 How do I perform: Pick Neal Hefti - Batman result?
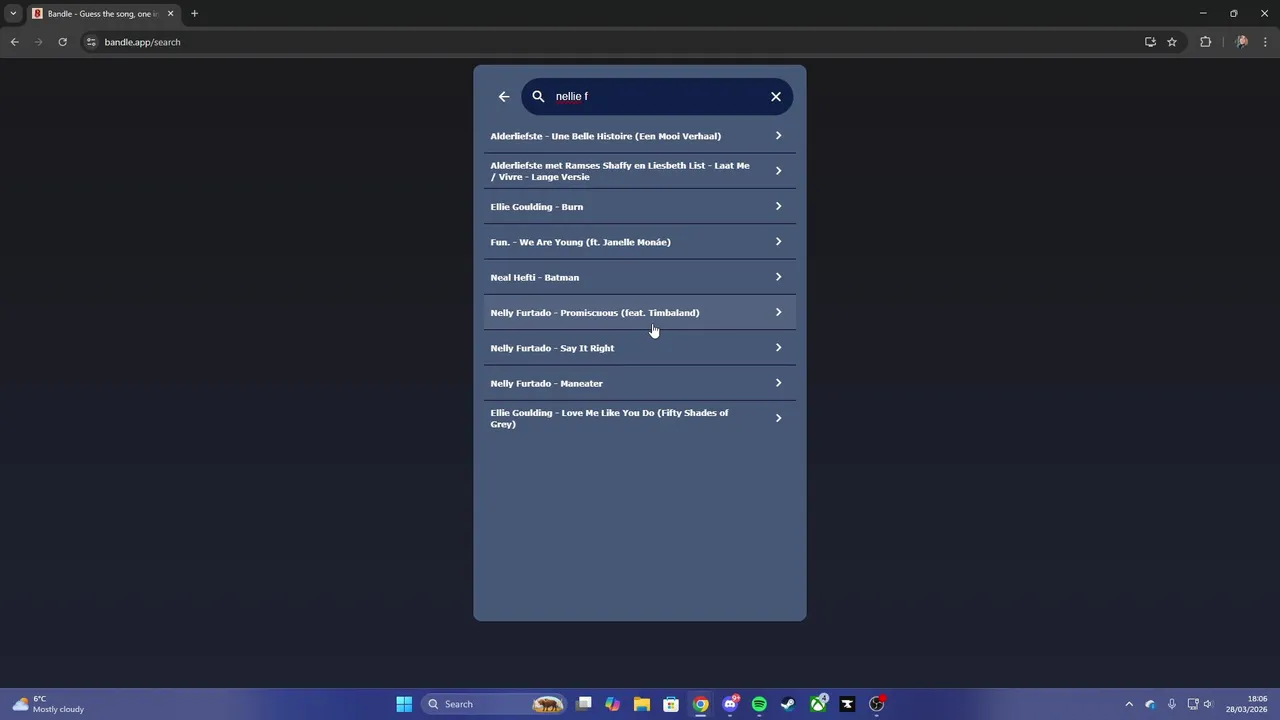point(640,277)
